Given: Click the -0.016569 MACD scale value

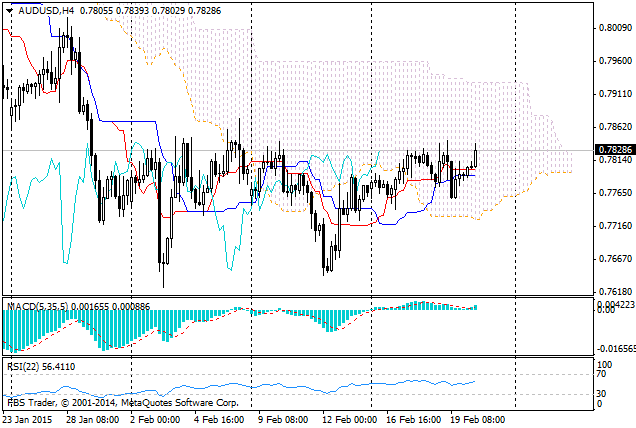Looking at the screenshot, I should (617, 349).
